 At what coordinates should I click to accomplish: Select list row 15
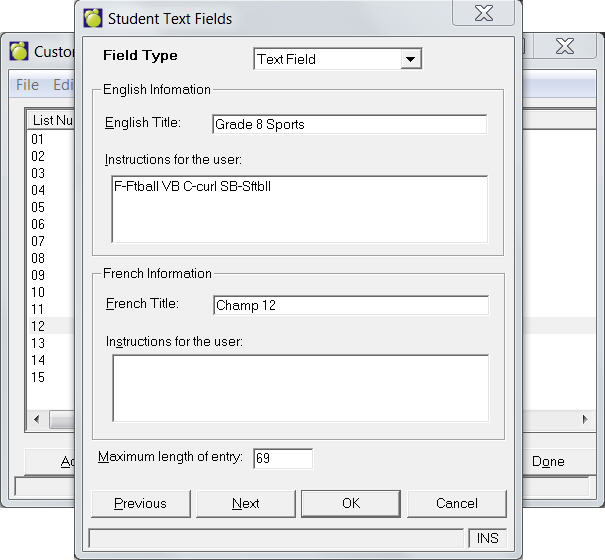[x=38, y=377]
